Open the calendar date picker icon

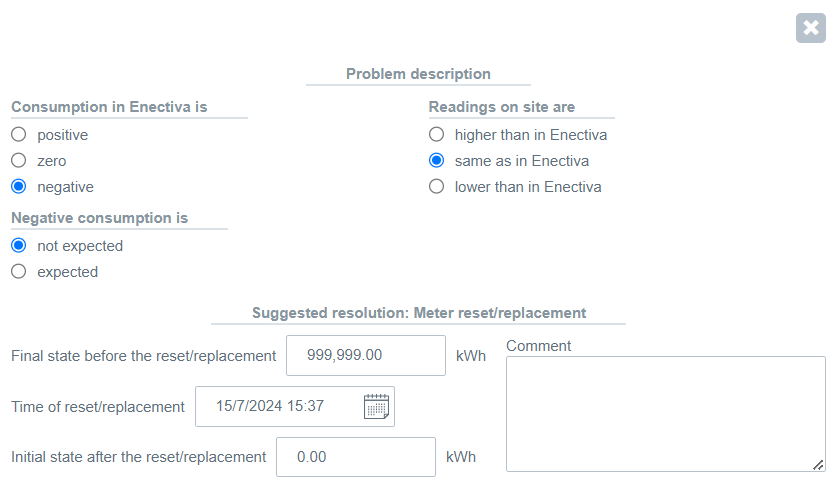376,406
